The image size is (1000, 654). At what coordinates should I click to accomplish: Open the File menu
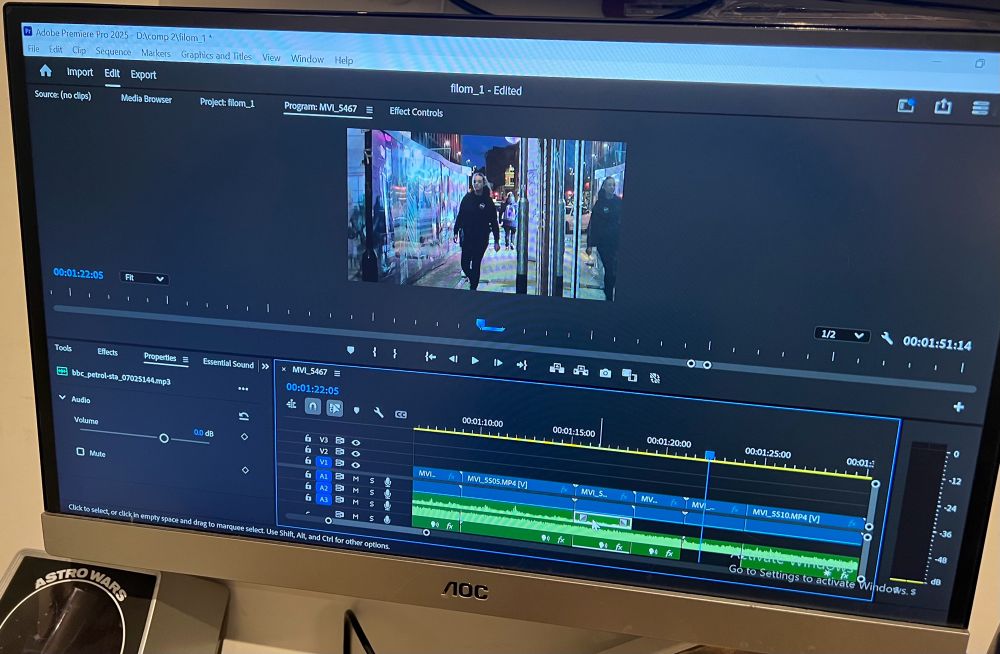click(34, 48)
